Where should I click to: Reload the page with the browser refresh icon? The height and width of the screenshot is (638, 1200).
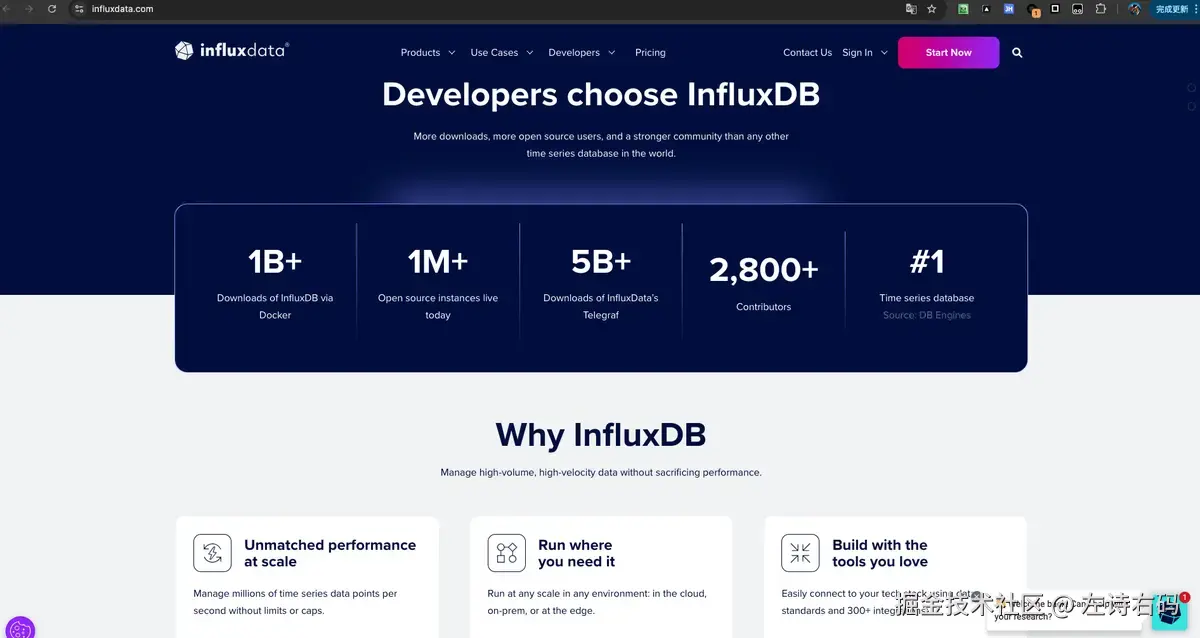pyautogui.click(x=52, y=9)
